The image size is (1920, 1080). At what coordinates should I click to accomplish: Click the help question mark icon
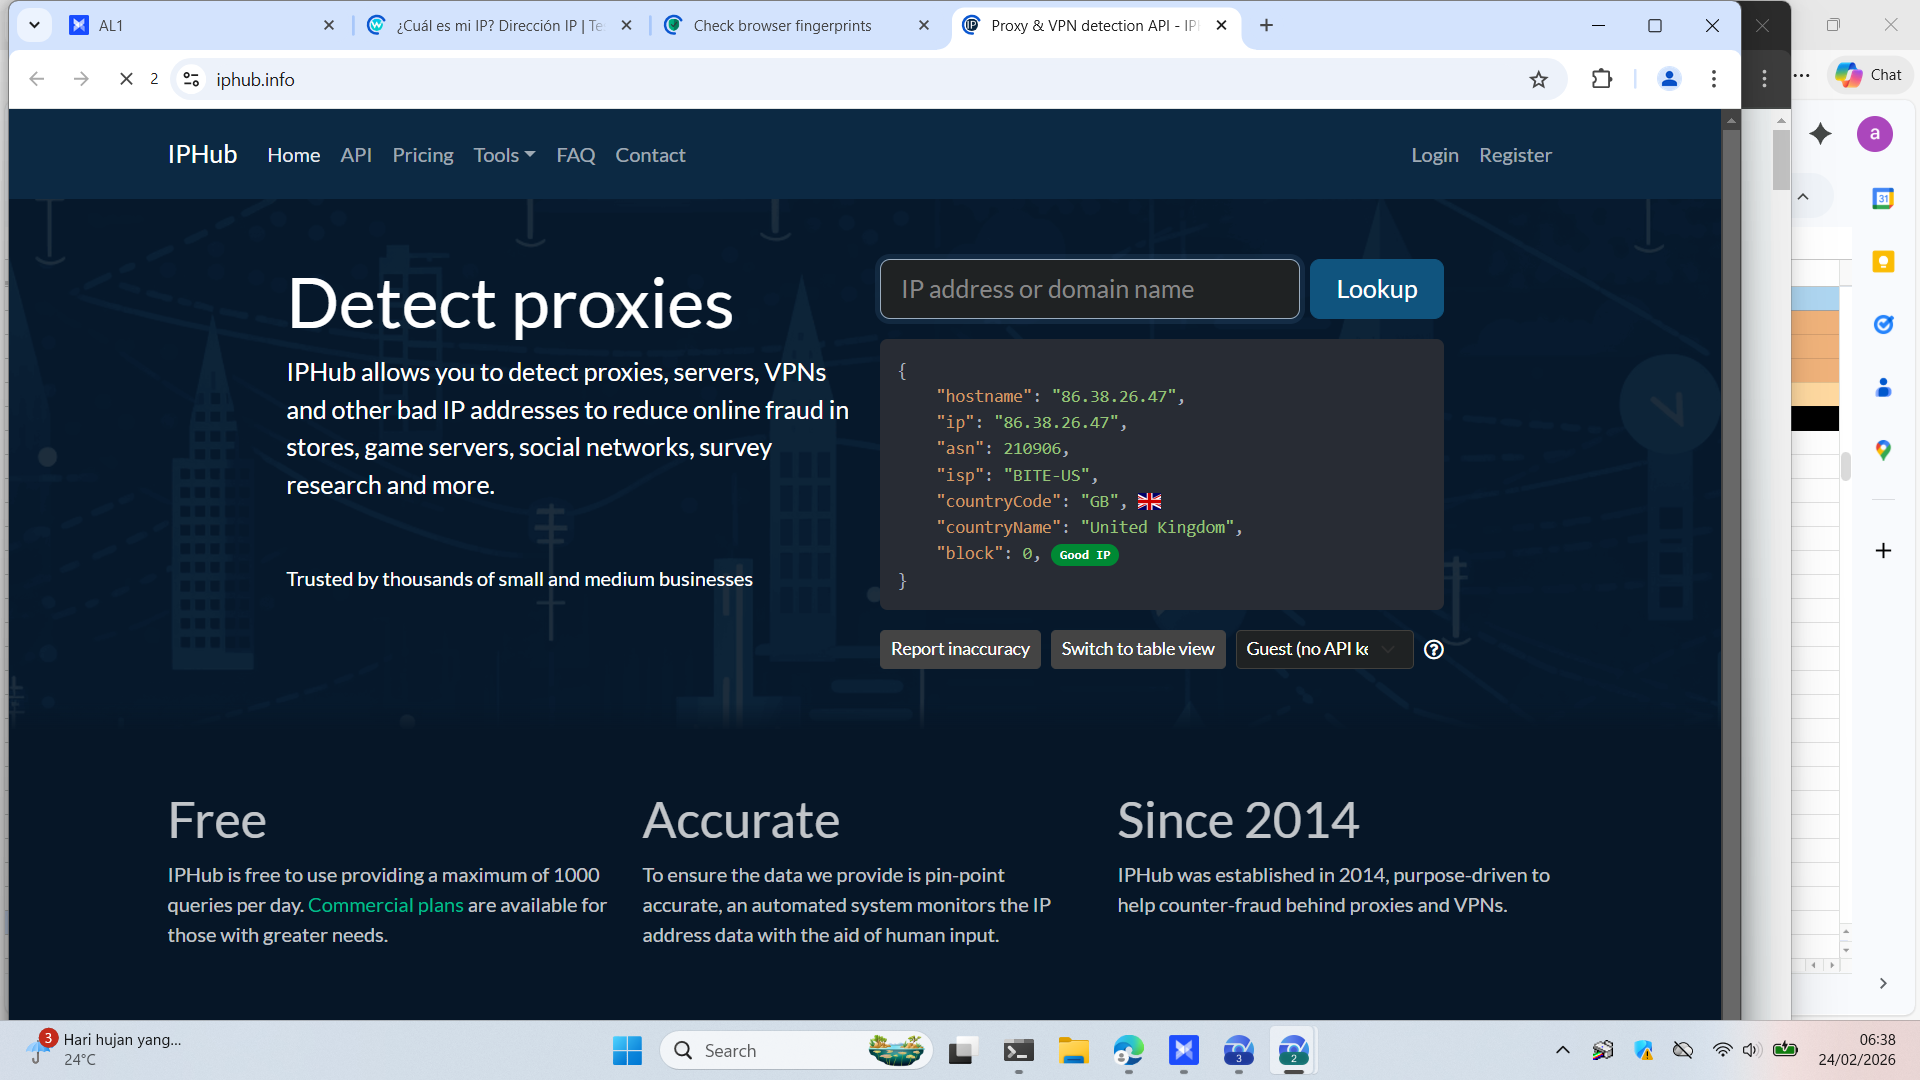coord(1433,649)
